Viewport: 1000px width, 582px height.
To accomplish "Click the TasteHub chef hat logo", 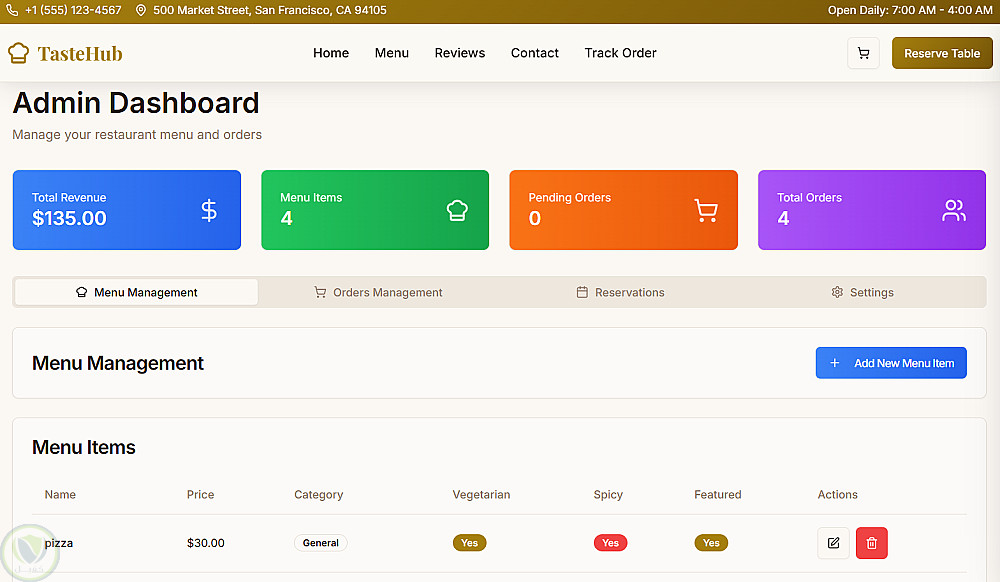I will click(18, 53).
